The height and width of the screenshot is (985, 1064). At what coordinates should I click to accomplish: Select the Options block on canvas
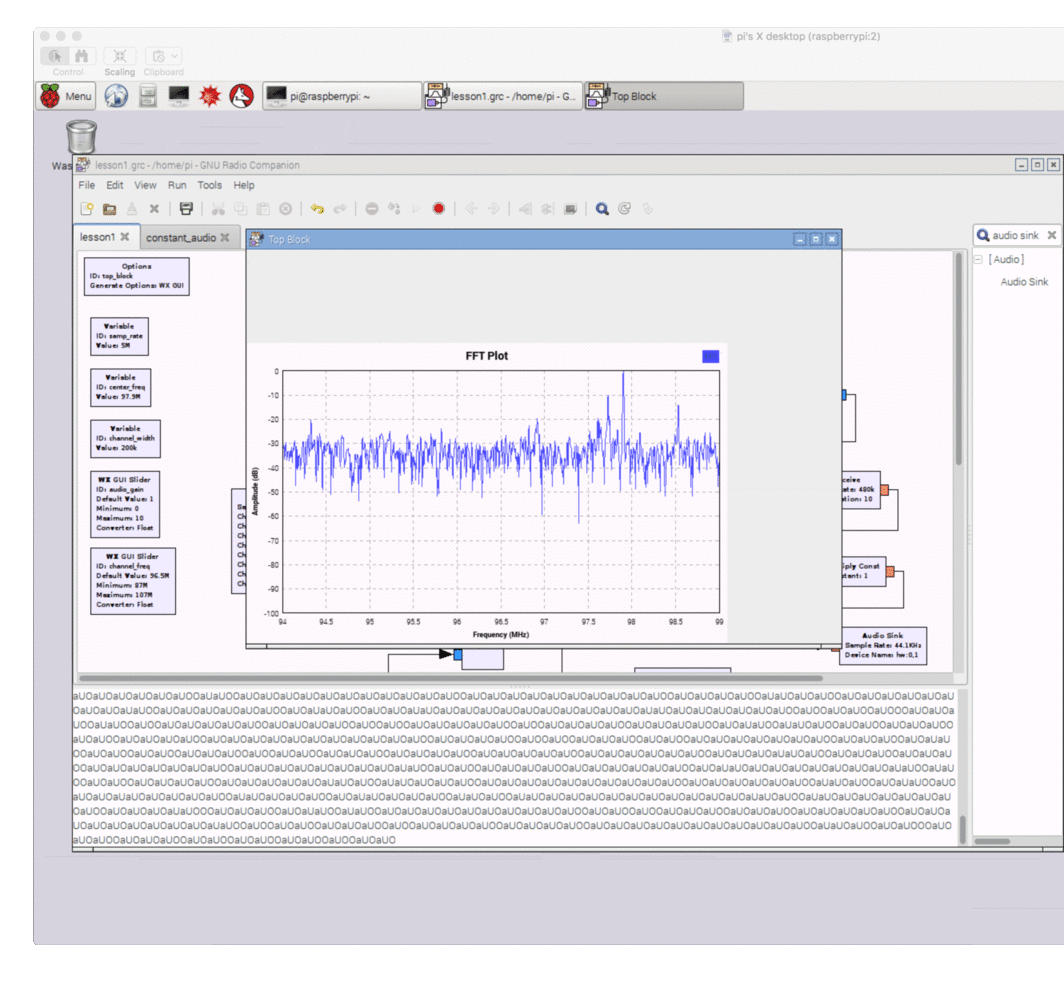pyautogui.click(x=136, y=276)
